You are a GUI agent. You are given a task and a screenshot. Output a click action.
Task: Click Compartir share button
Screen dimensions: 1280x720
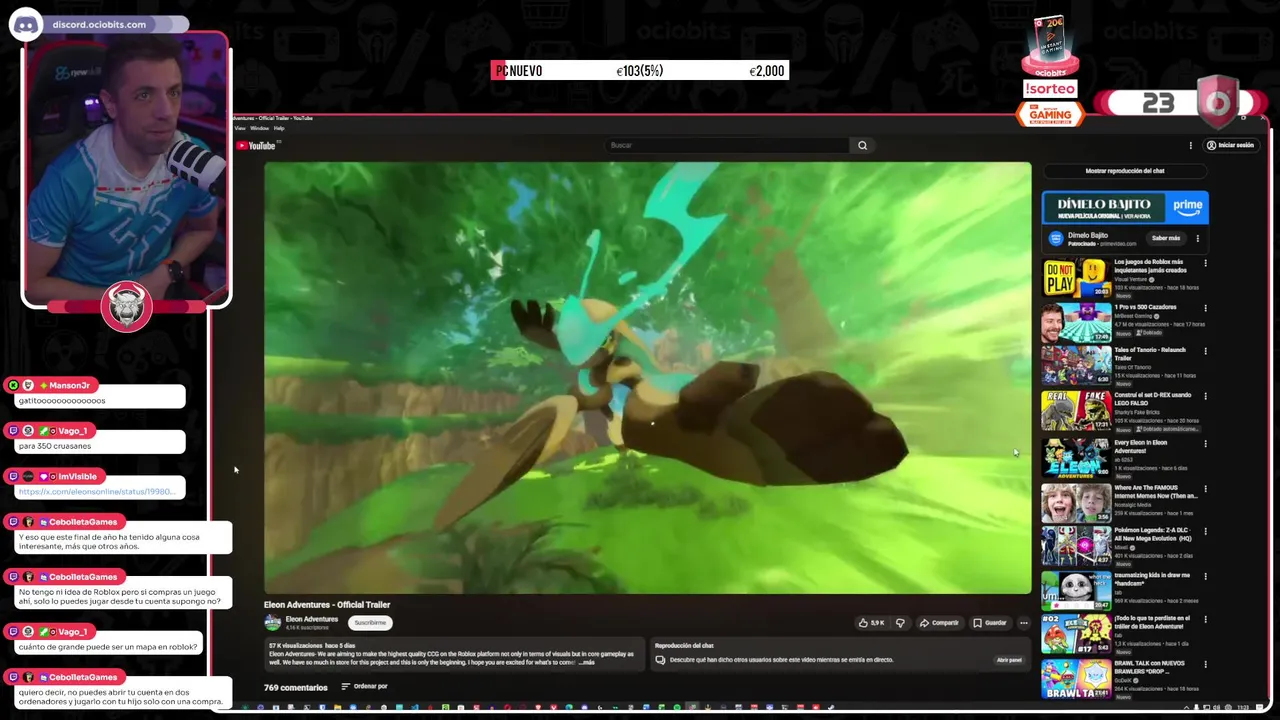tap(939, 623)
